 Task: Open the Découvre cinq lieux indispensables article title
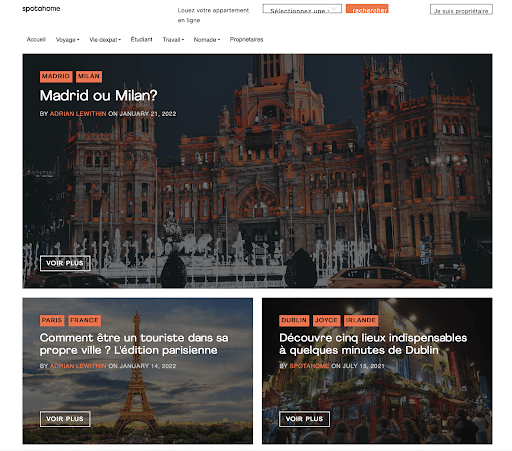point(373,344)
